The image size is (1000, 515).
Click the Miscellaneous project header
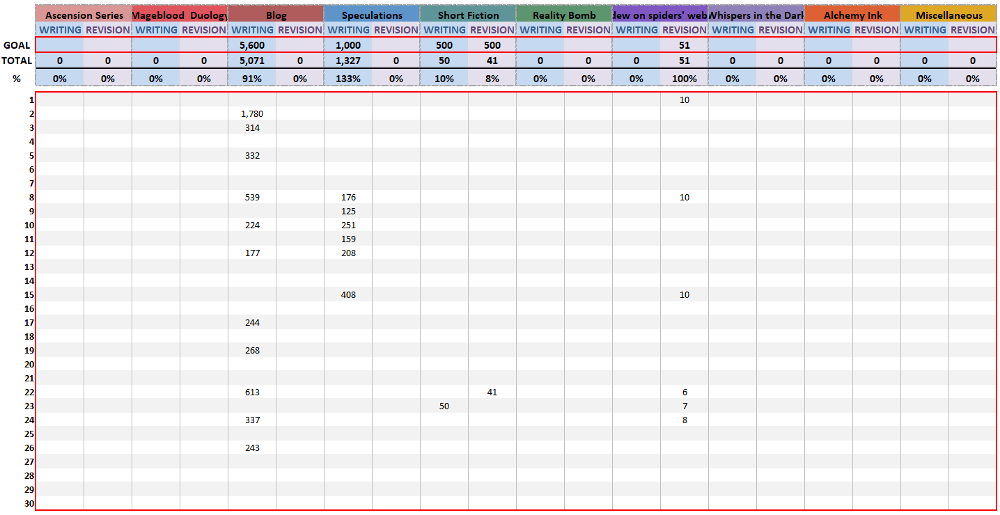click(948, 15)
